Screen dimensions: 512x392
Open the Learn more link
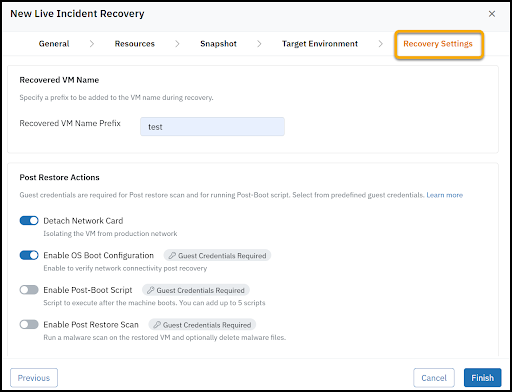point(445,195)
